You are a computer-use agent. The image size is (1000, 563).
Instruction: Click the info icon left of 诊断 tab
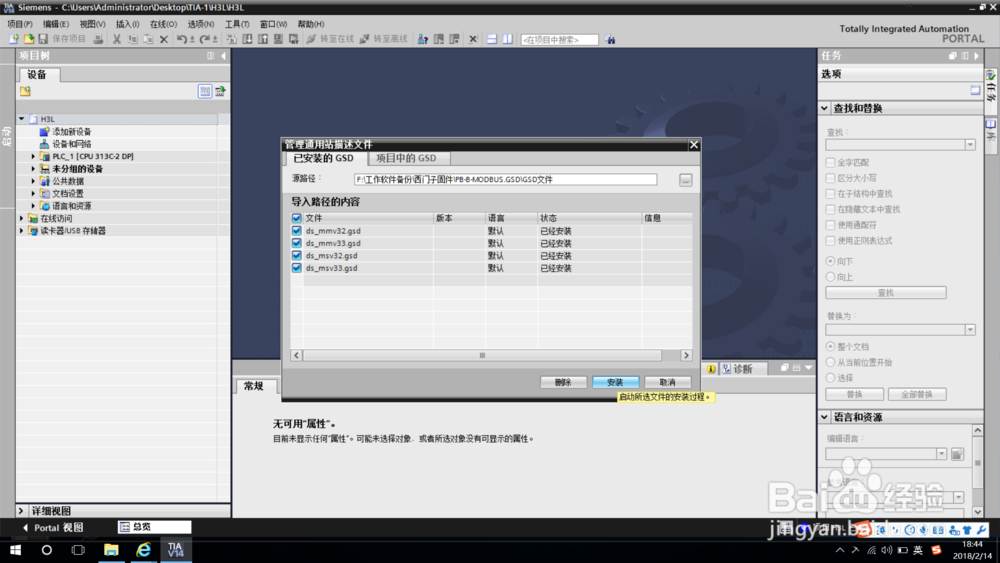pos(711,369)
